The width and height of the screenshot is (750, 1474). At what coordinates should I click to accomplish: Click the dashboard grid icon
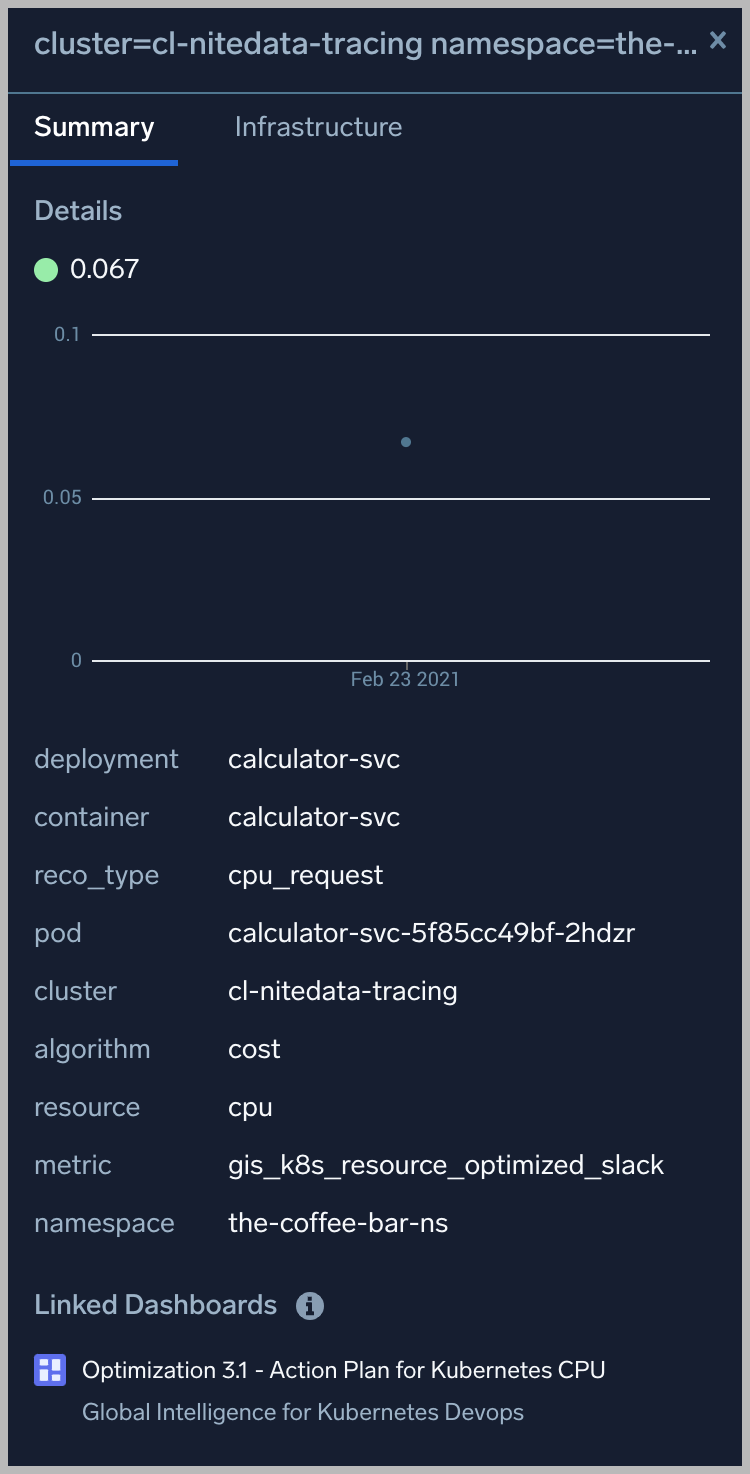(50, 1370)
